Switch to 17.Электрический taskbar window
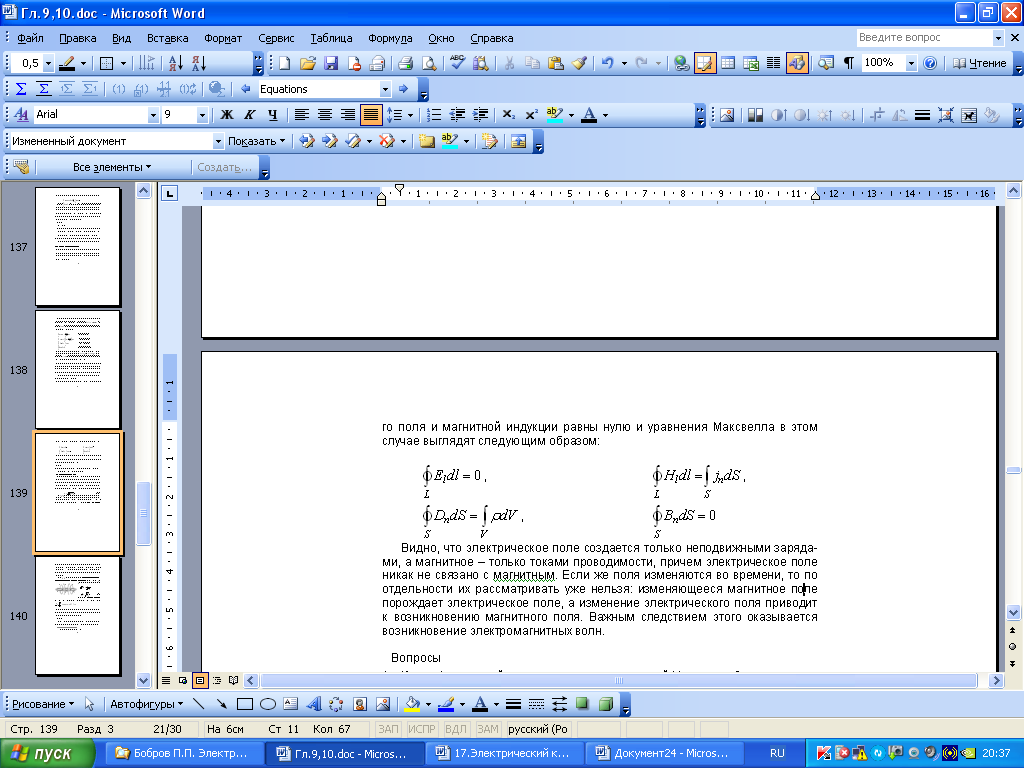The width and height of the screenshot is (1024, 768). tap(506, 754)
